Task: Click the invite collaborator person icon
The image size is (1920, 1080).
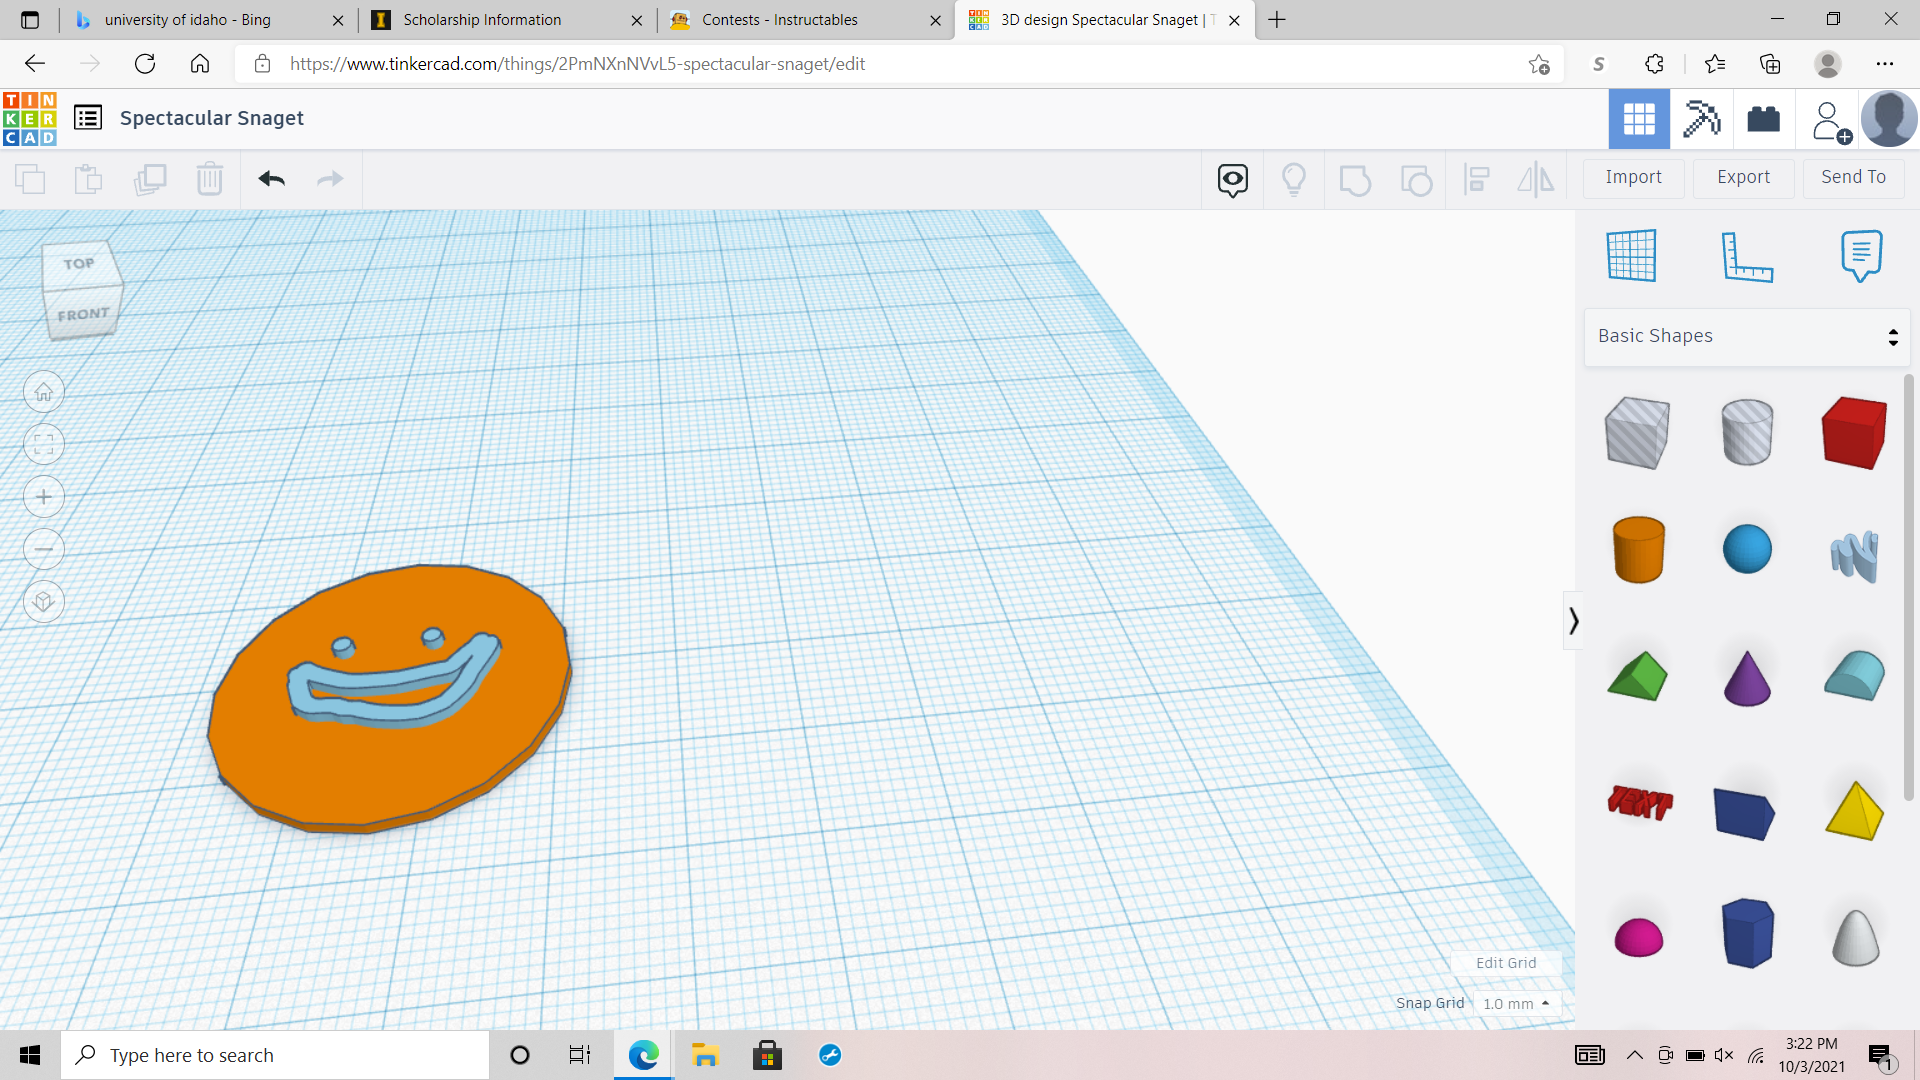Action: click(x=1830, y=121)
